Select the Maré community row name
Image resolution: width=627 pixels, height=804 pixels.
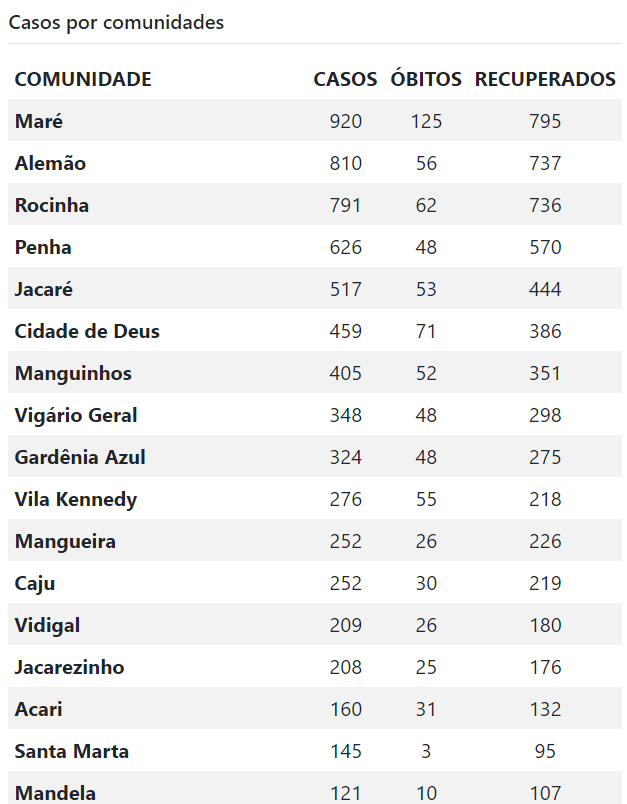tap(39, 121)
